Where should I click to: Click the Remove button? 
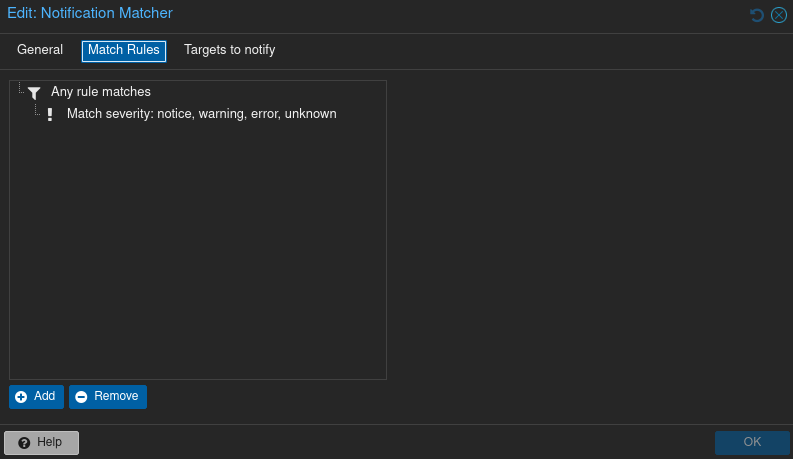point(108,397)
